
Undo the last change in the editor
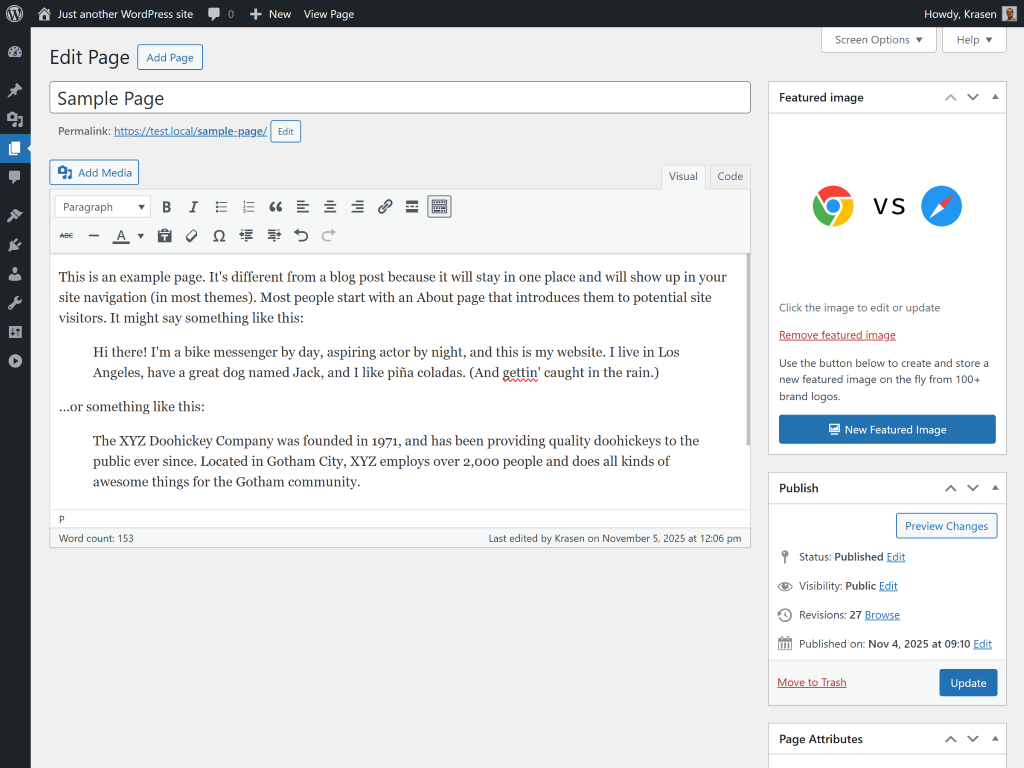point(300,236)
